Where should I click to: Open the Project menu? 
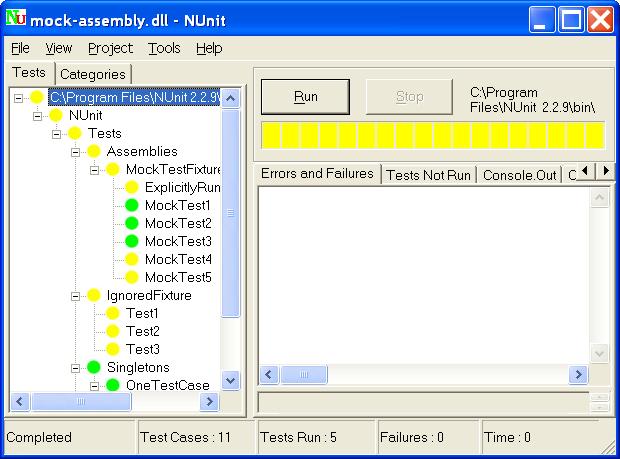[110, 48]
